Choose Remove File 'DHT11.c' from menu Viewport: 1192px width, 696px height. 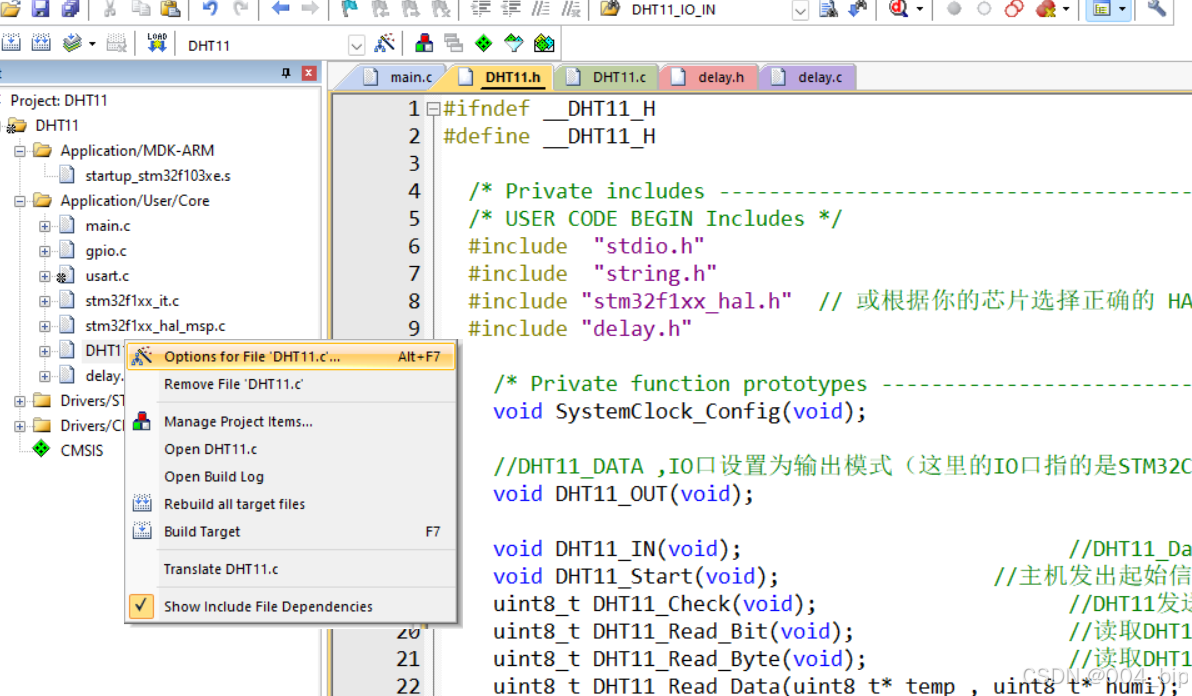(x=291, y=384)
